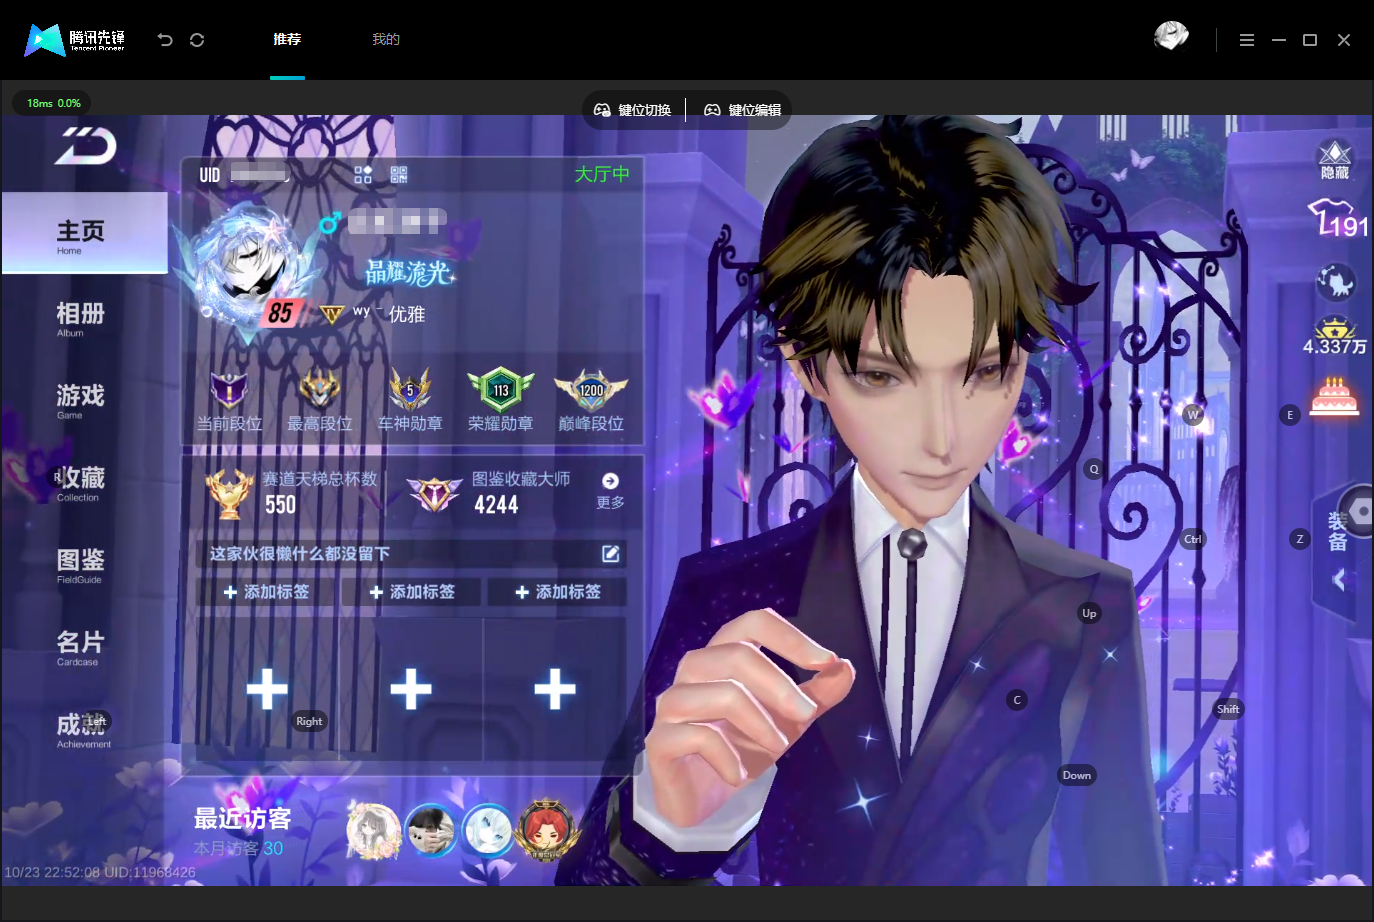Screen dimensions: 1374x922
Task: Click the first 添加标签 button
Action: click(266, 592)
